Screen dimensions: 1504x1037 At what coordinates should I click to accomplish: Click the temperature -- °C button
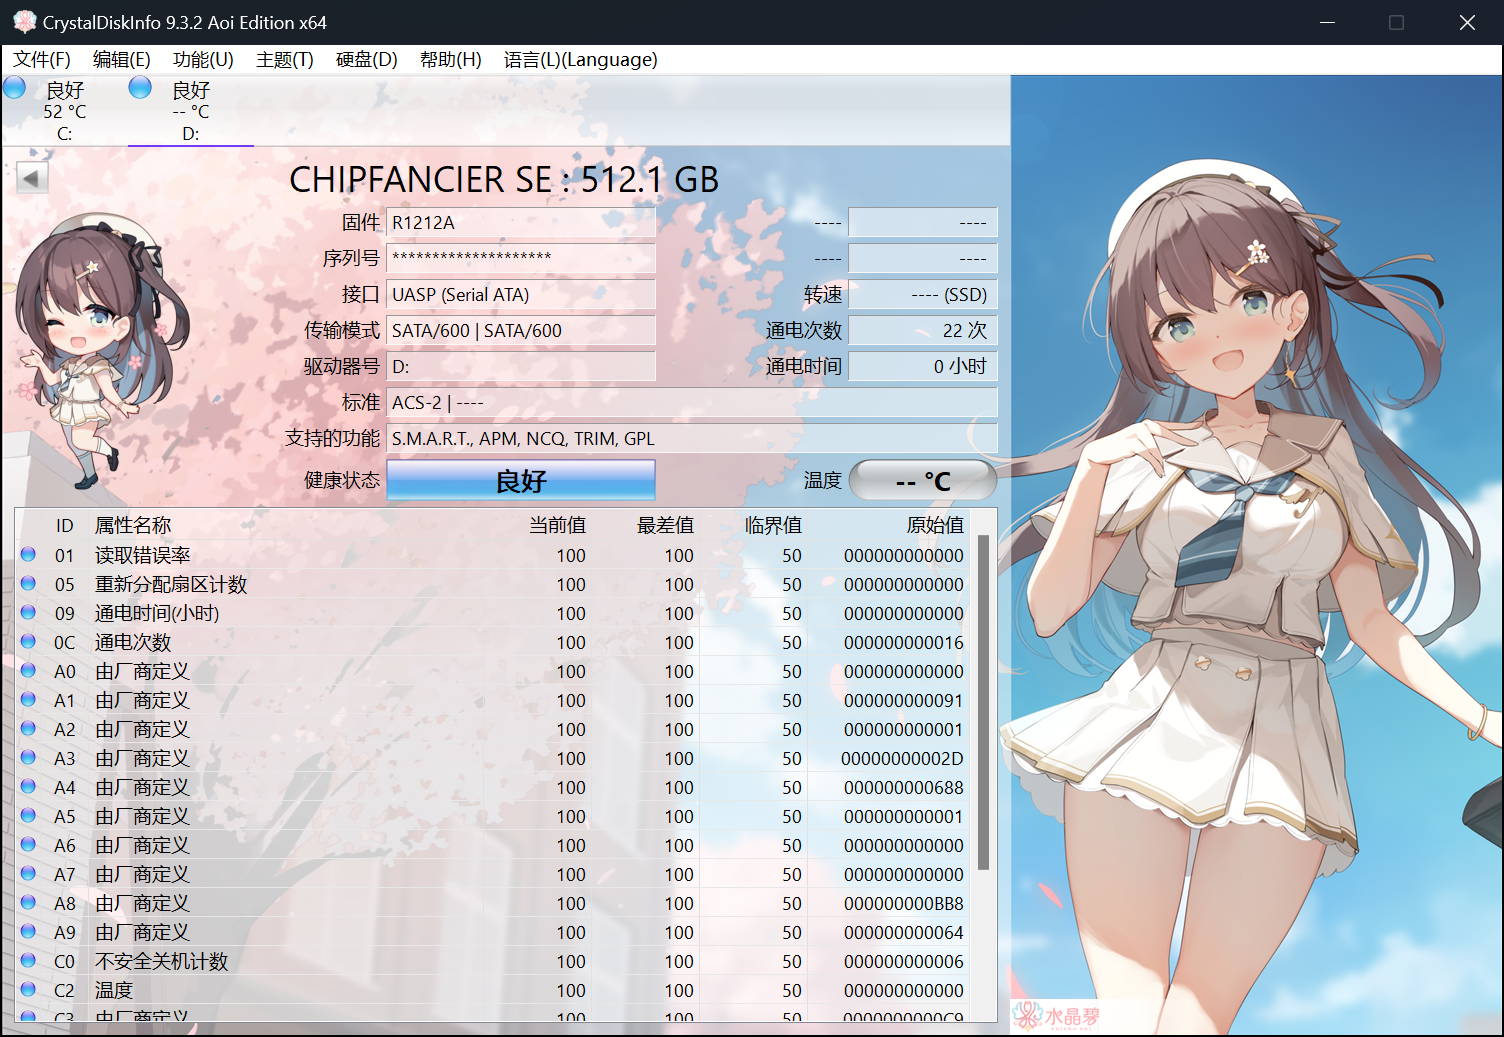point(922,481)
